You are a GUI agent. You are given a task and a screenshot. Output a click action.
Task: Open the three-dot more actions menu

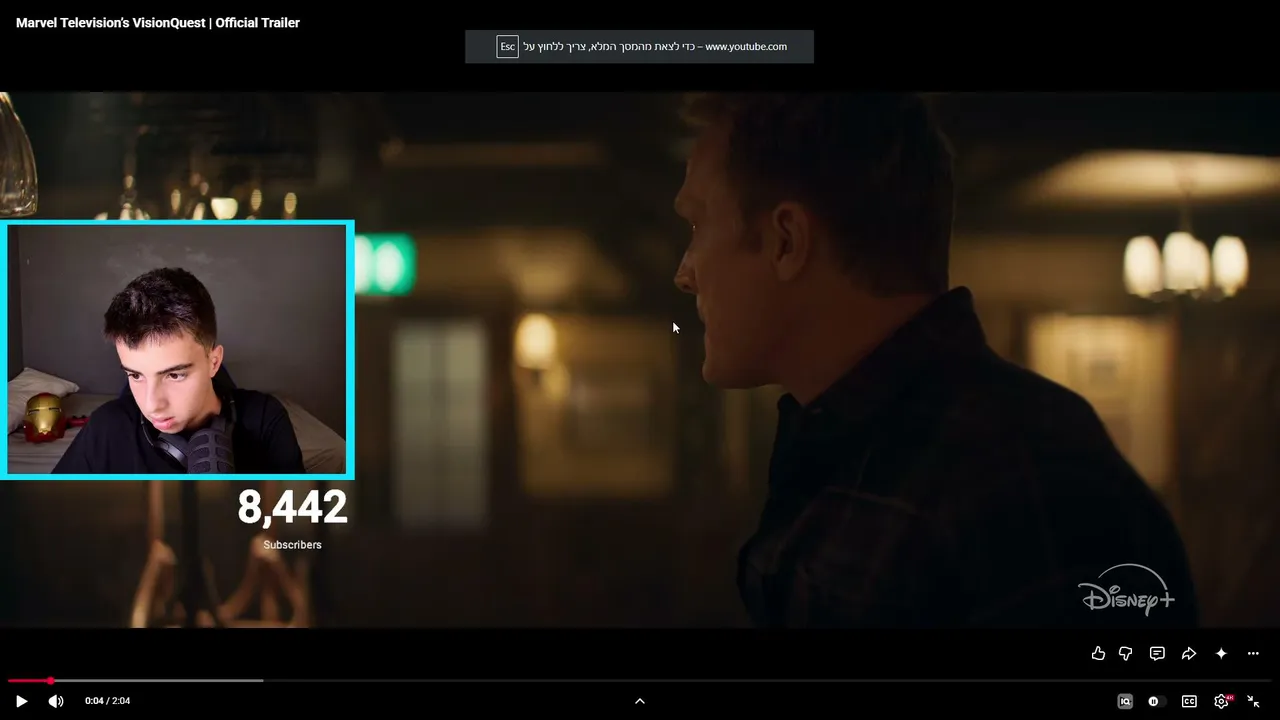click(1253, 653)
